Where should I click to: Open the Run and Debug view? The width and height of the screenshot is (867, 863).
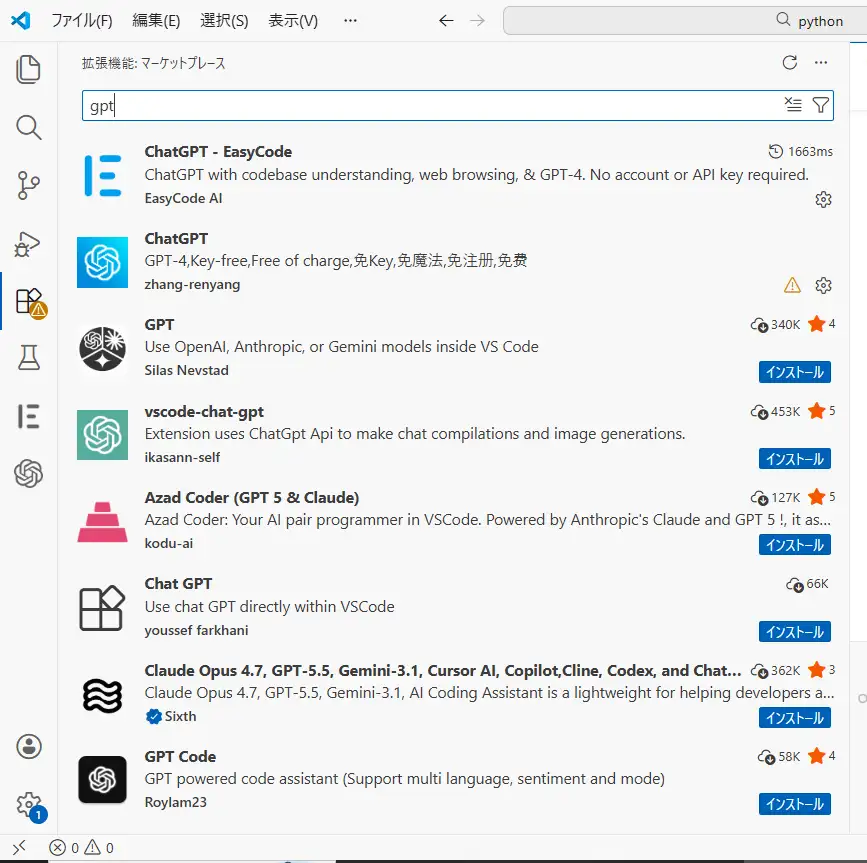[28, 244]
